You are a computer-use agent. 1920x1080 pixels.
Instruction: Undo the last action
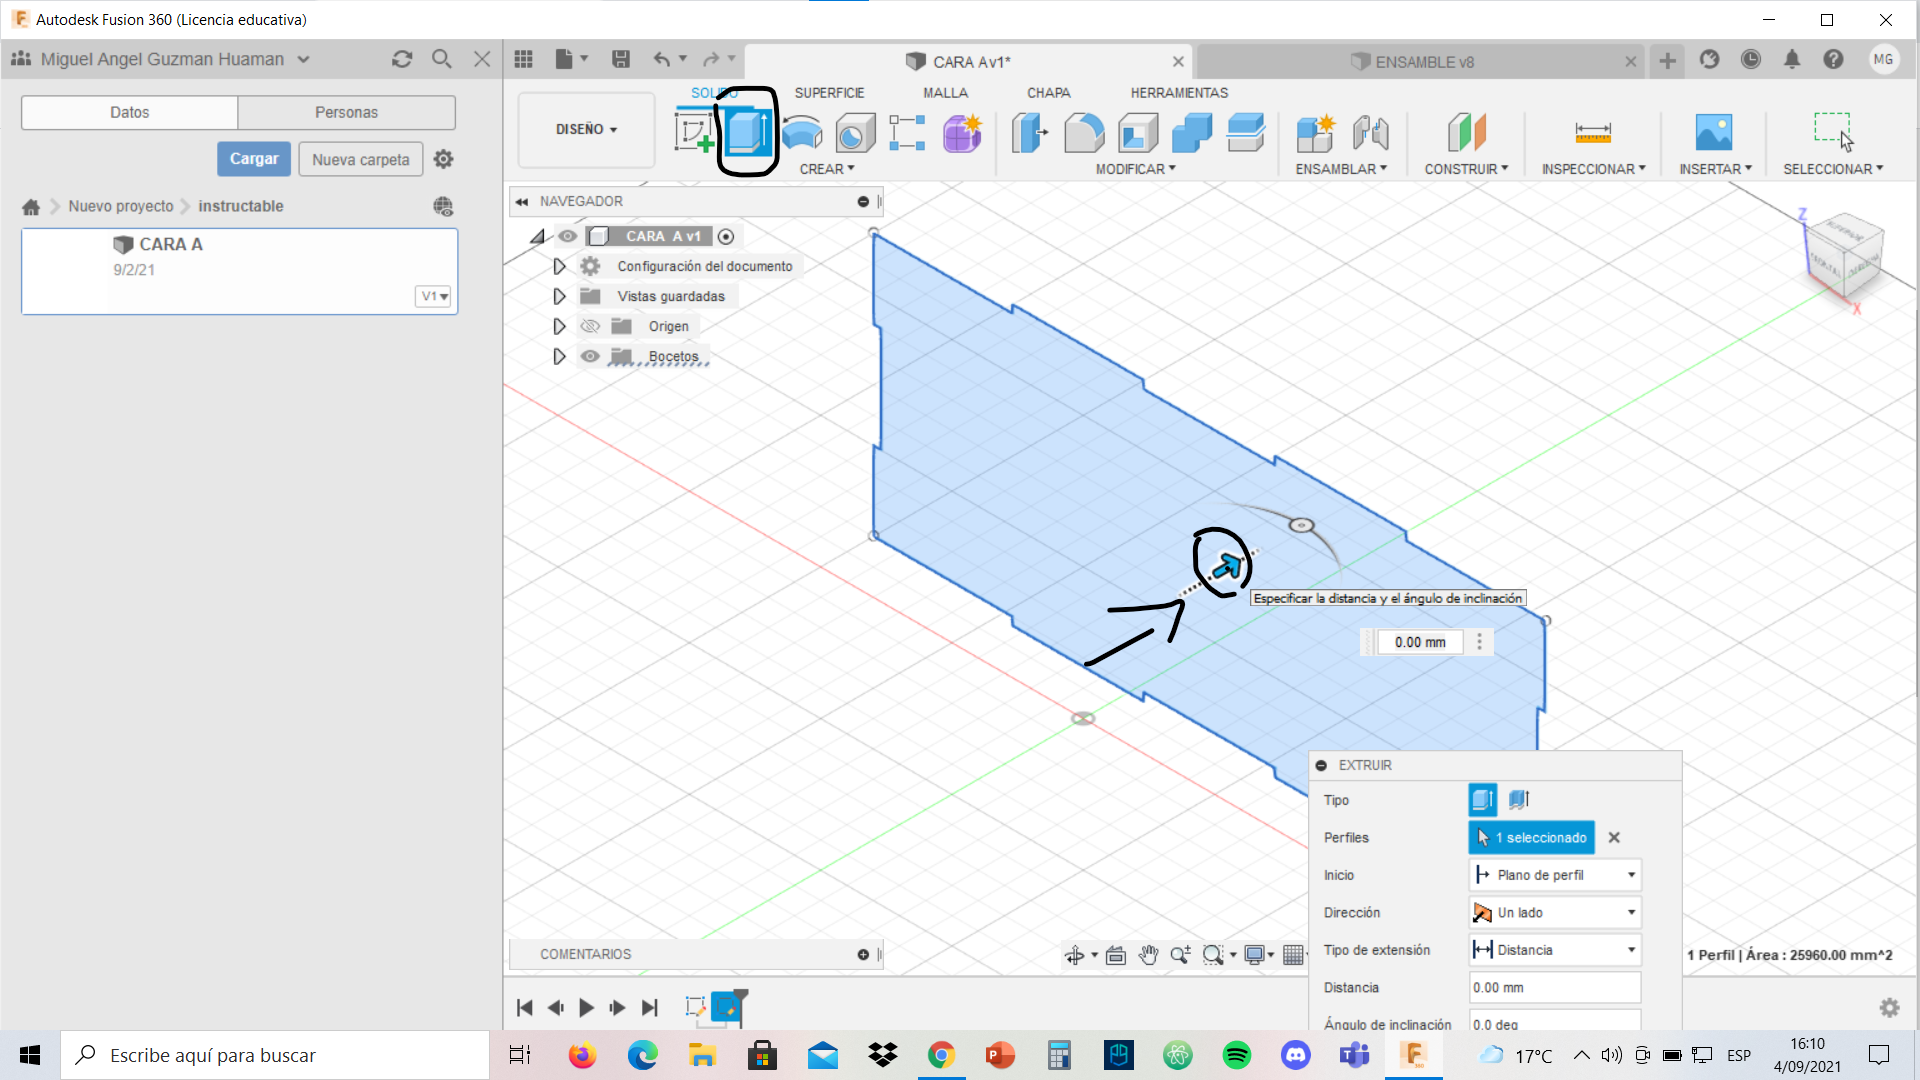point(662,59)
